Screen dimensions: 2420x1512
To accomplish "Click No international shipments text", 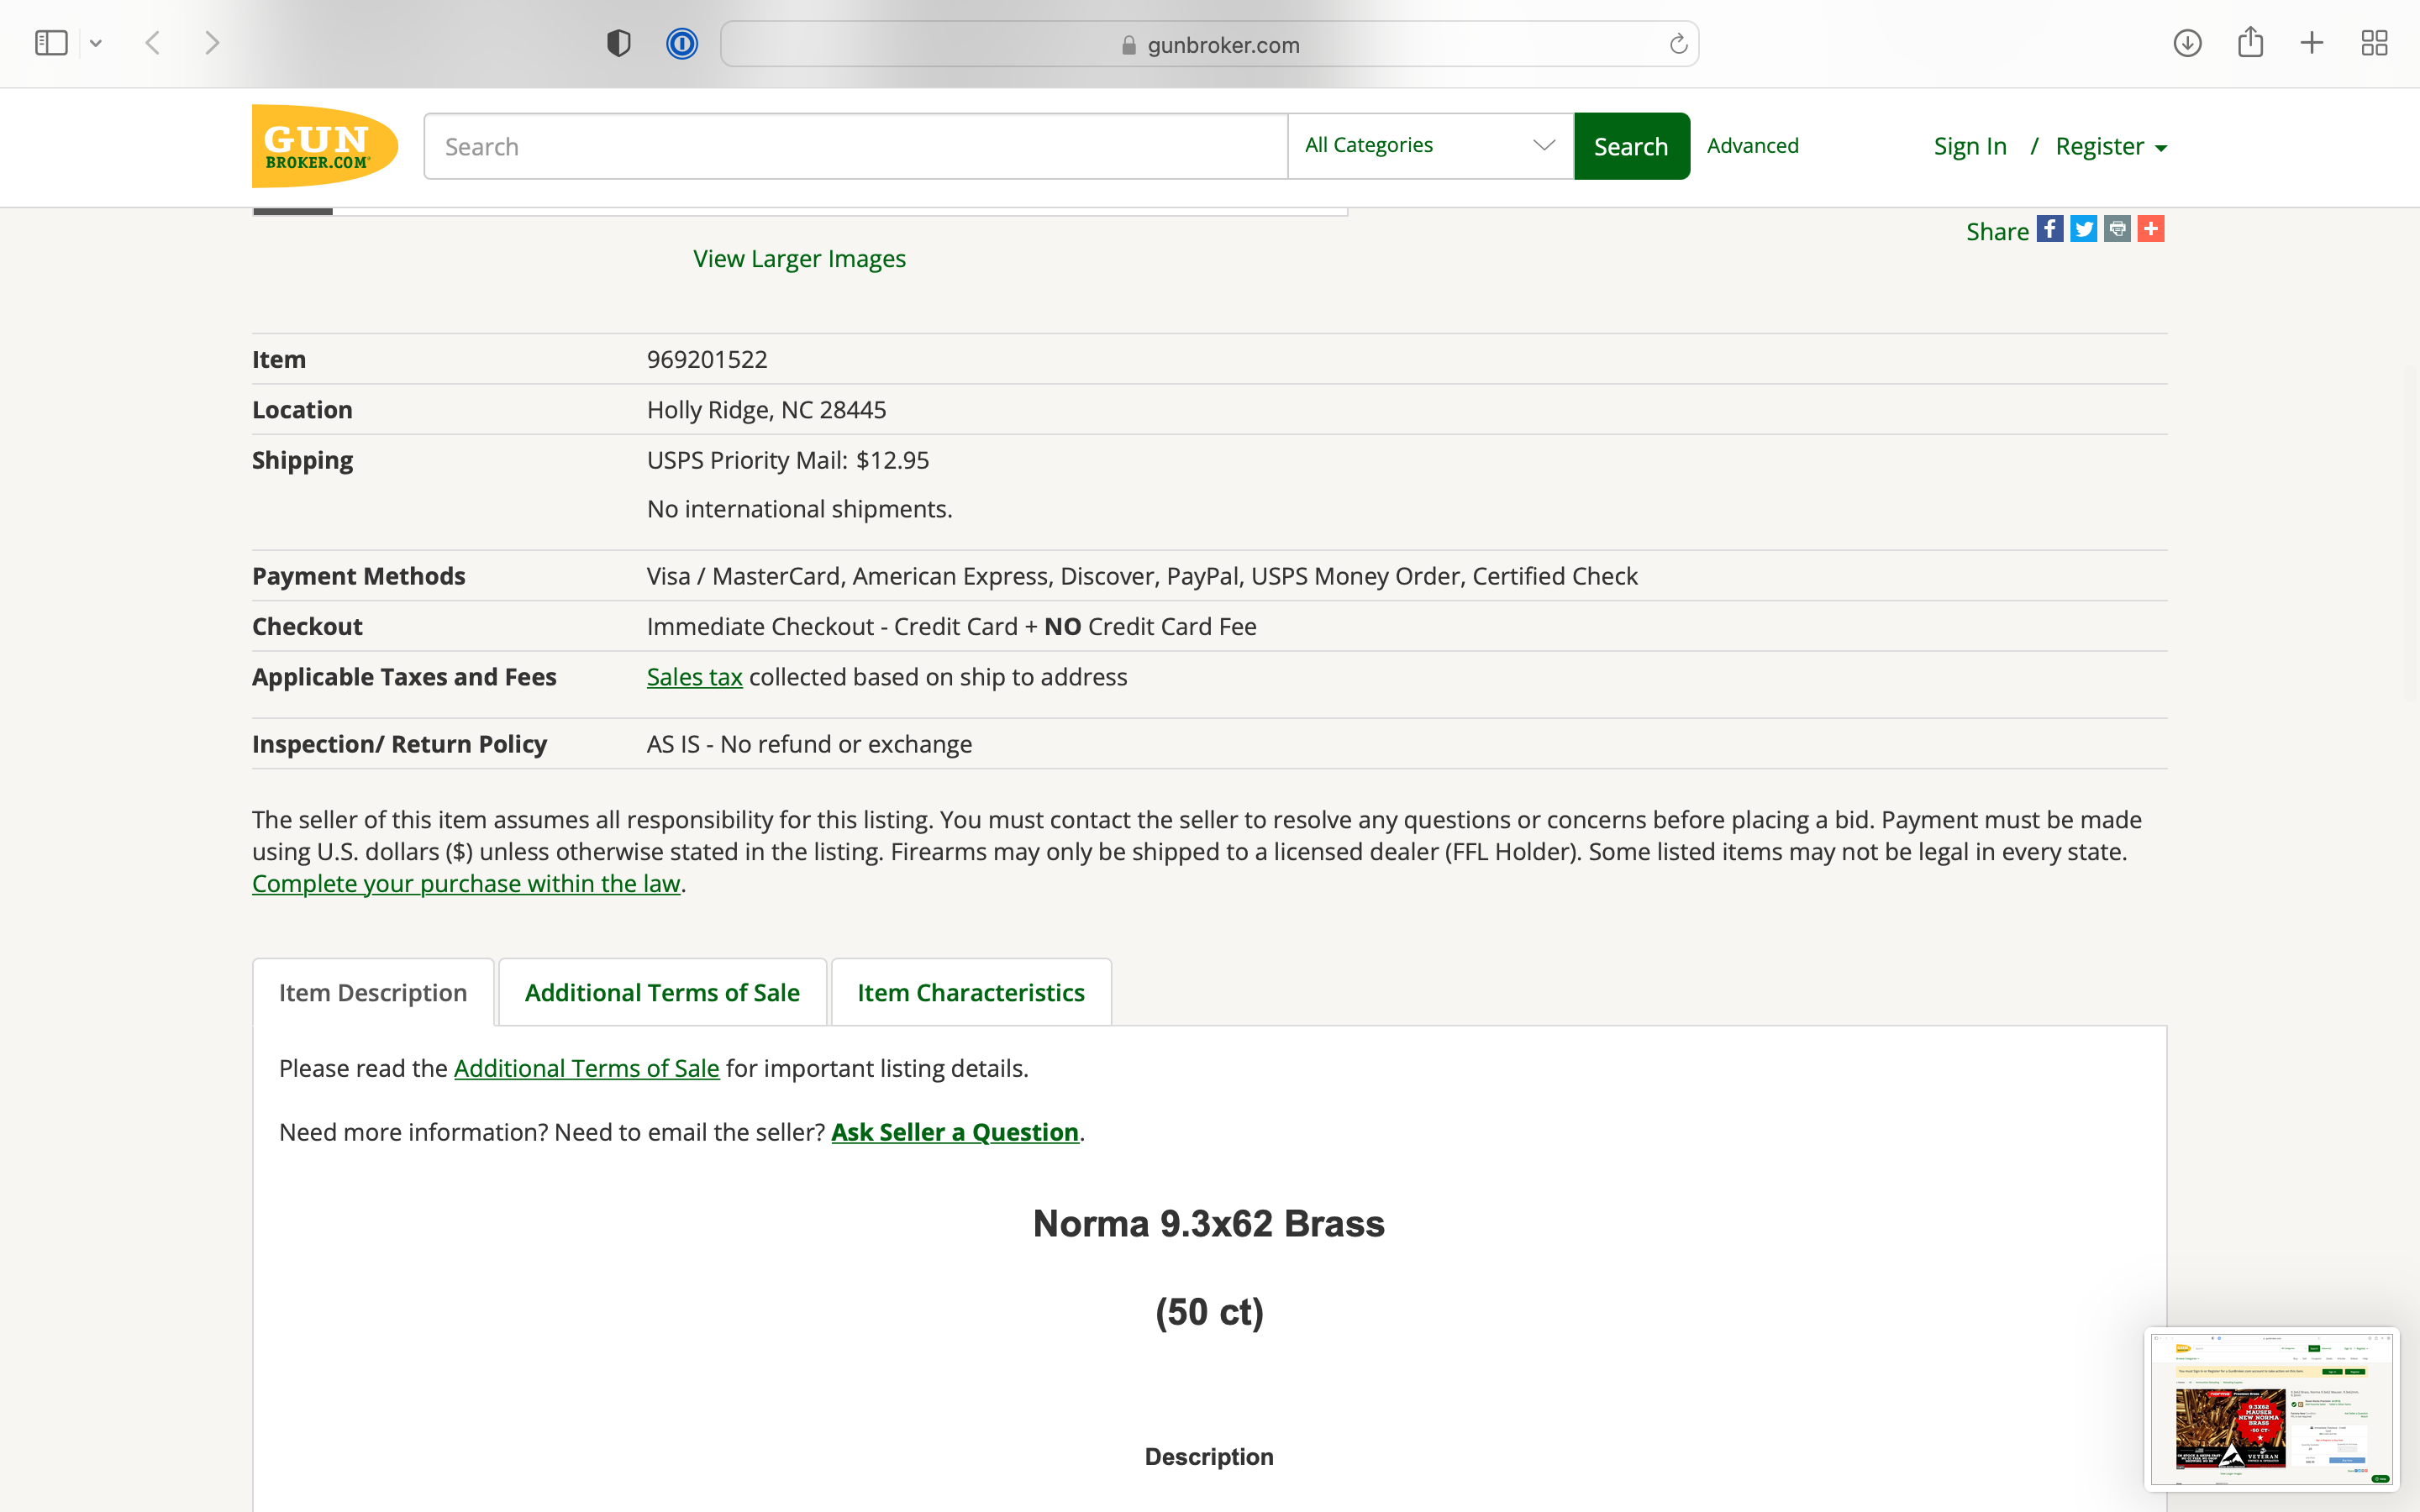I will pos(799,509).
